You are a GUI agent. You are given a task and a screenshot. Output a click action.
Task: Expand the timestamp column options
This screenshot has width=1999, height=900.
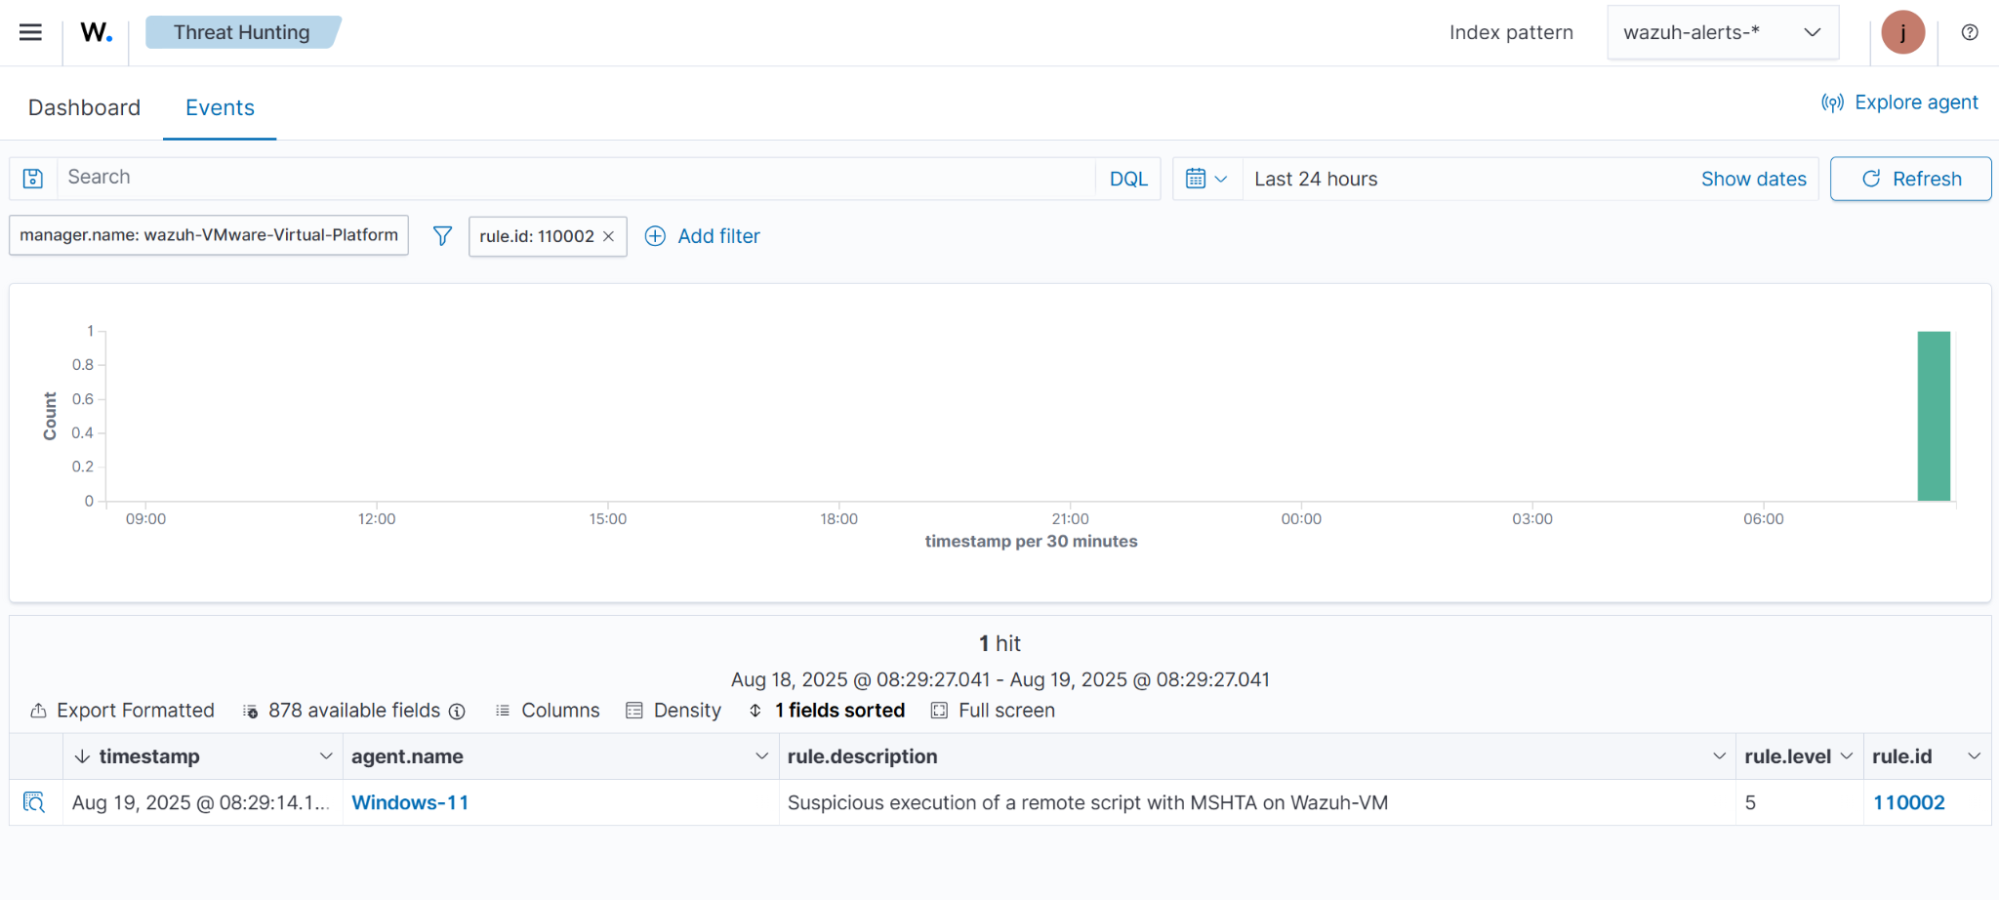325,756
